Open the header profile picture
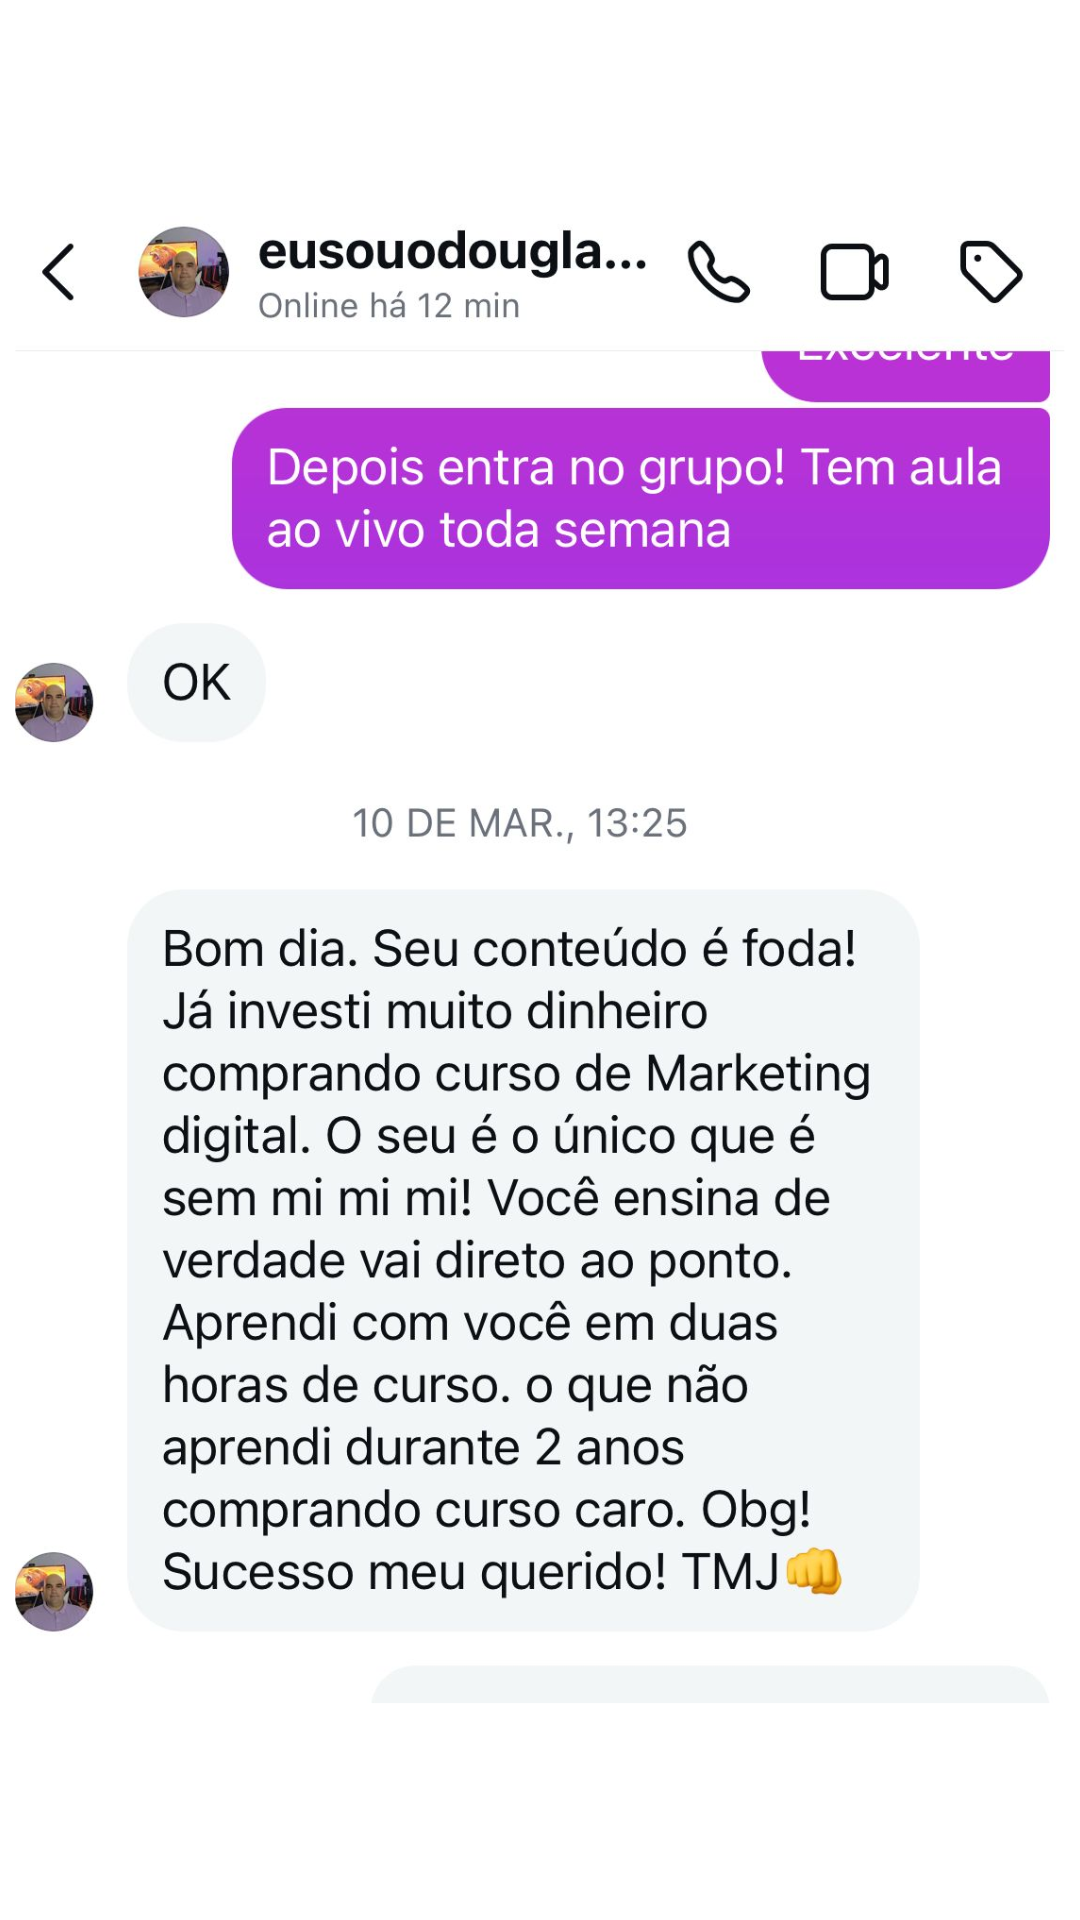The image size is (1080, 1920). [183, 272]
